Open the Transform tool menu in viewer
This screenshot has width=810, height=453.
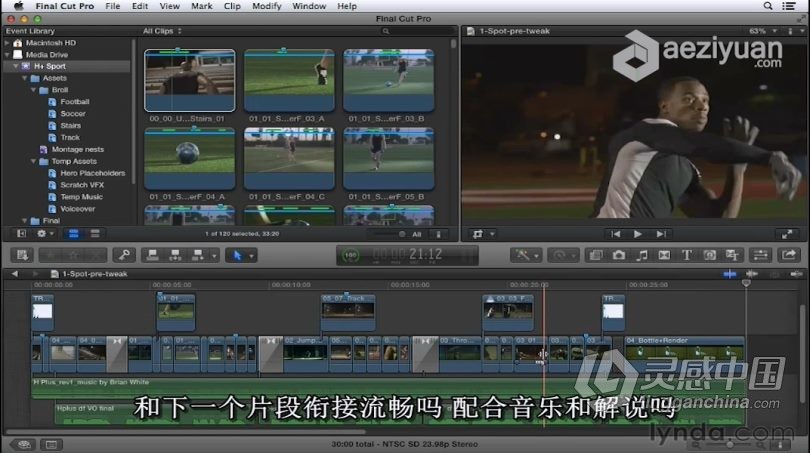tap(484, 234)
